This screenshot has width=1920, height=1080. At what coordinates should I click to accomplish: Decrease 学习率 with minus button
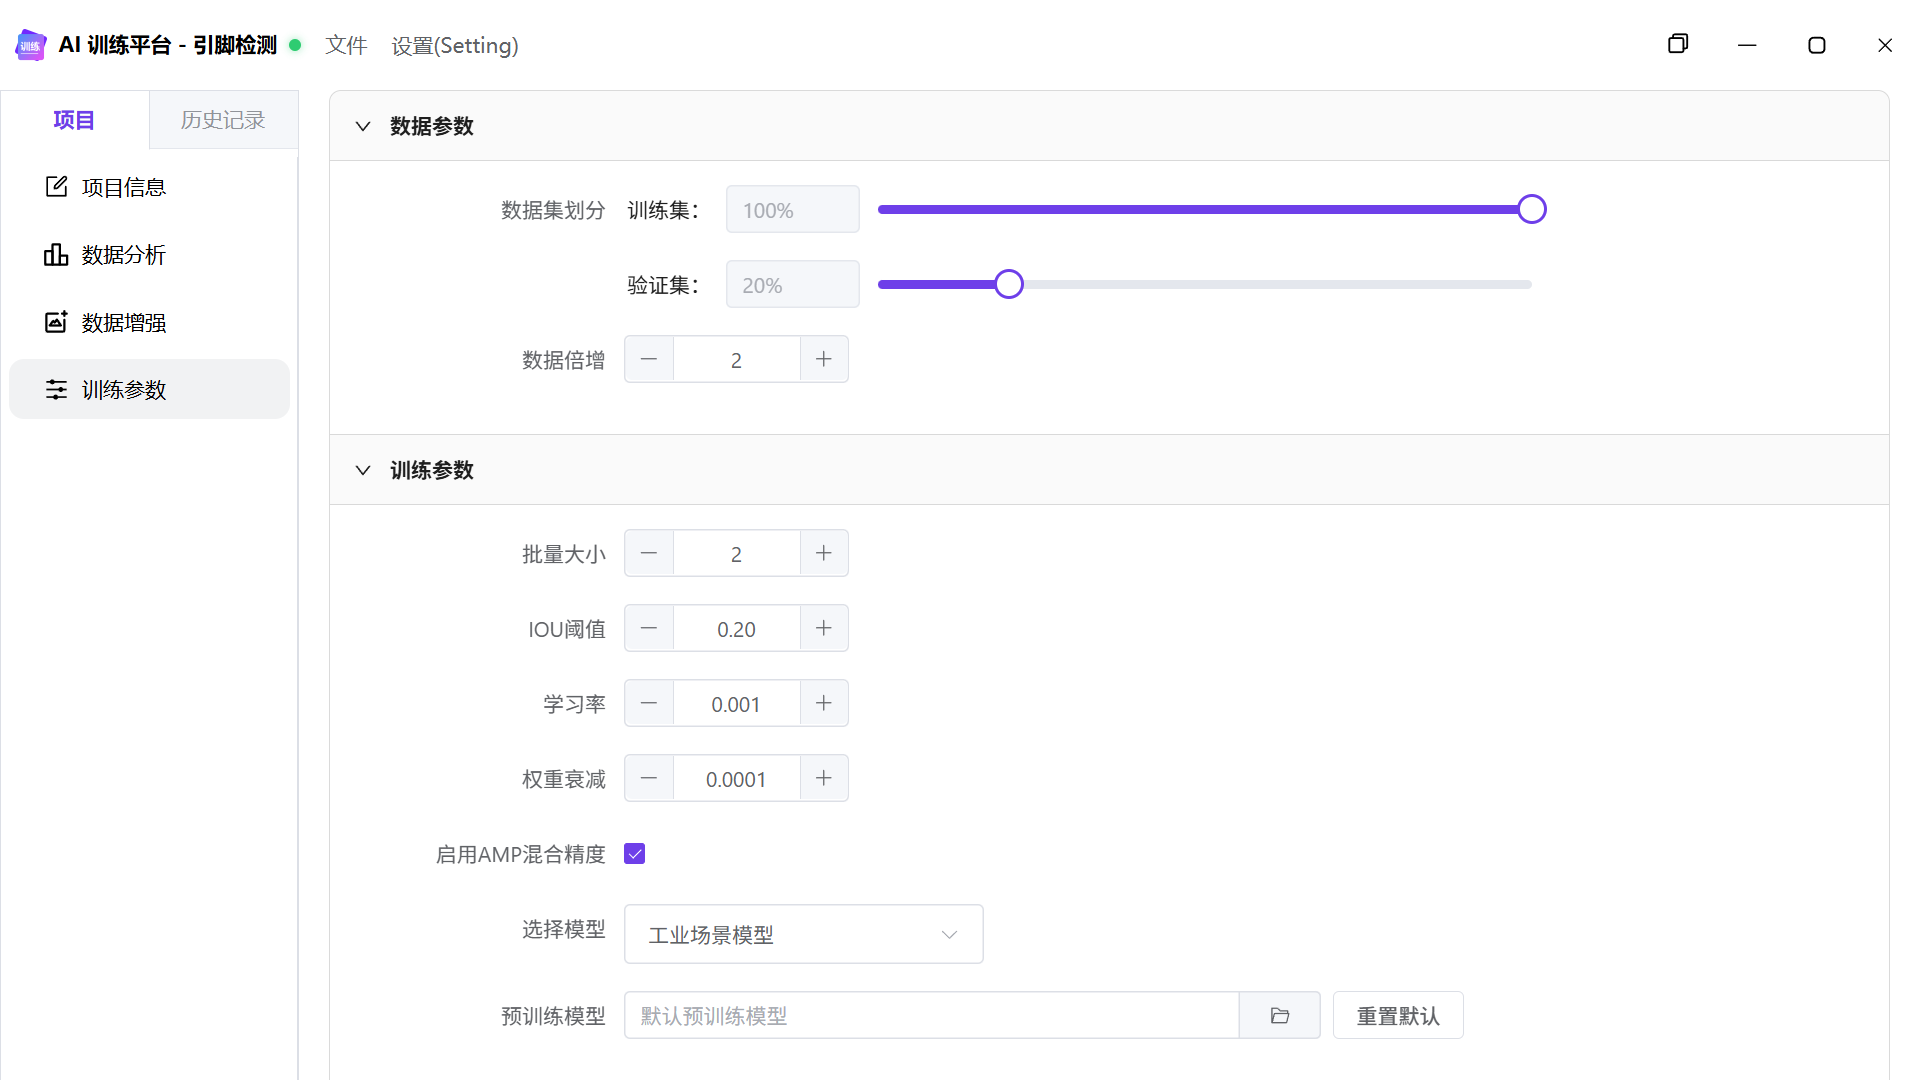[649, 703]
